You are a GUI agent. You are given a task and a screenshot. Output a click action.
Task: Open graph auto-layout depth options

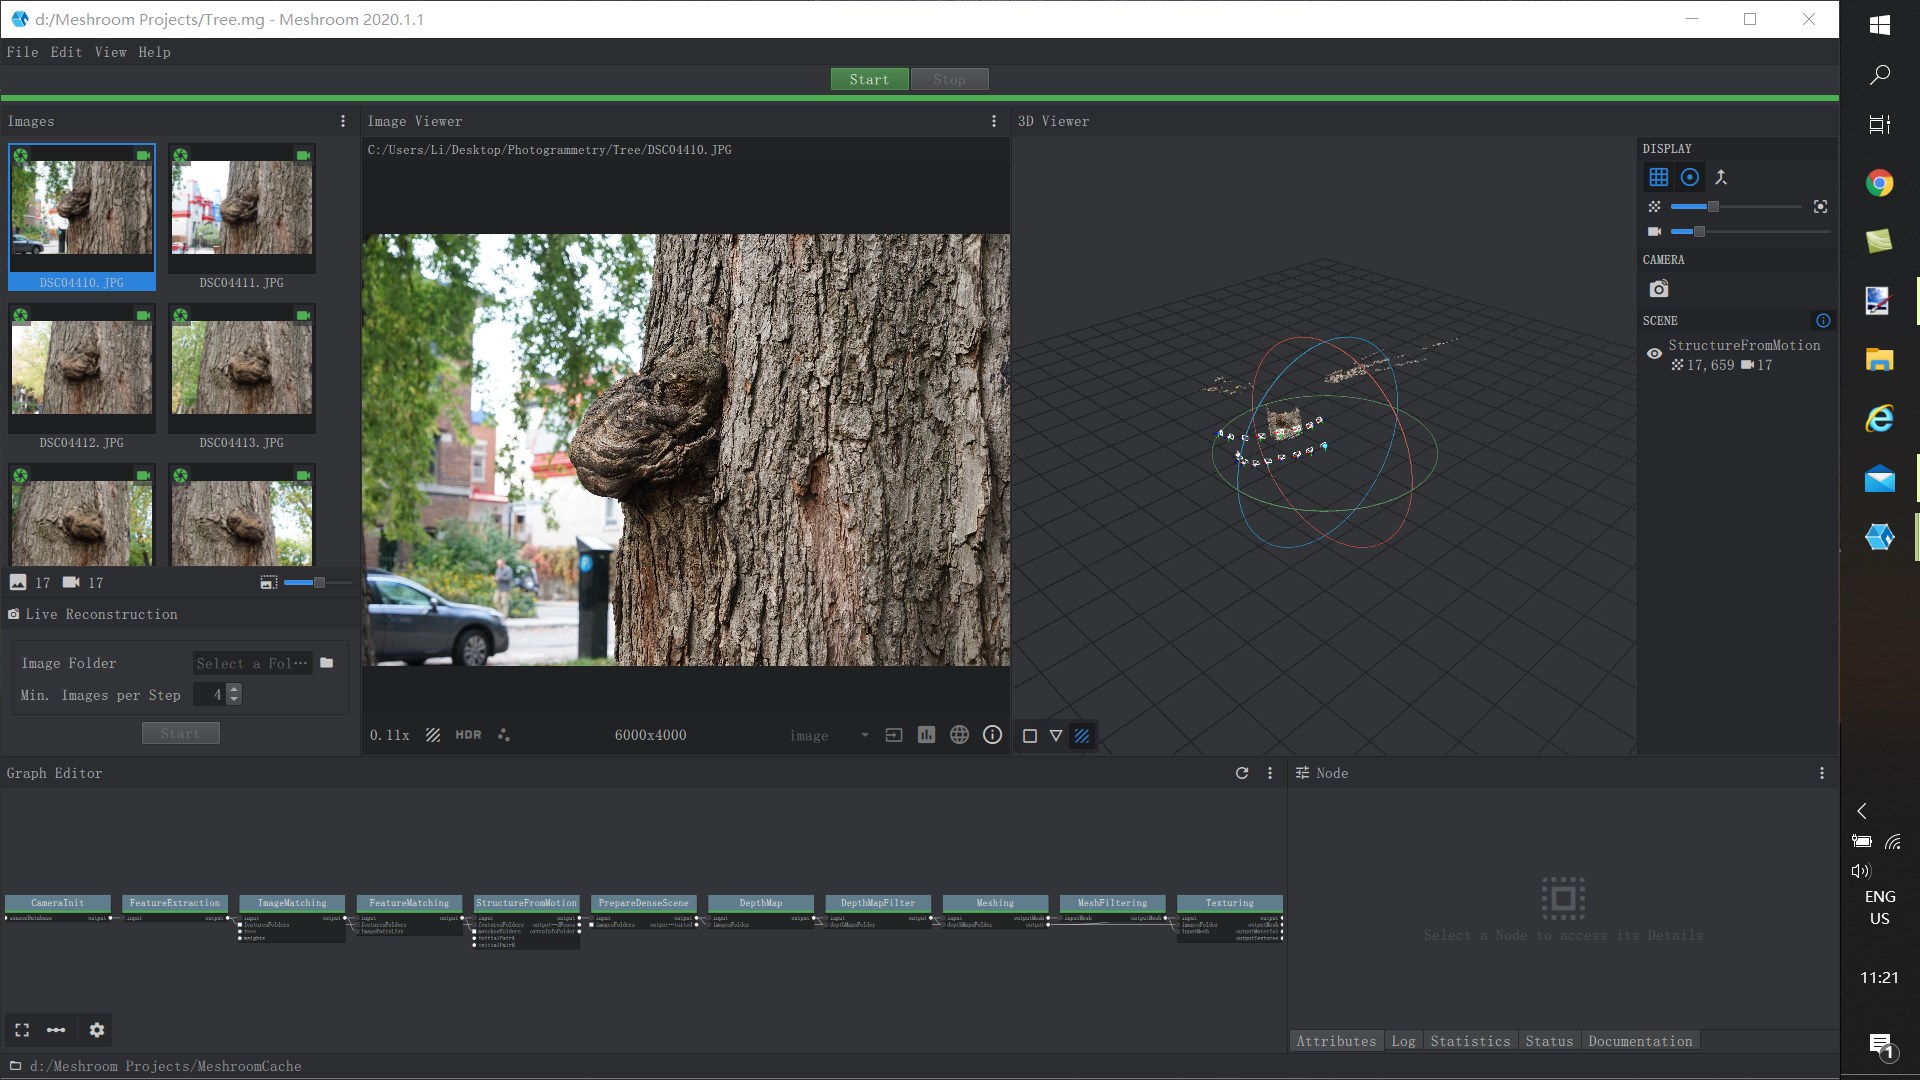point(56,1030)
